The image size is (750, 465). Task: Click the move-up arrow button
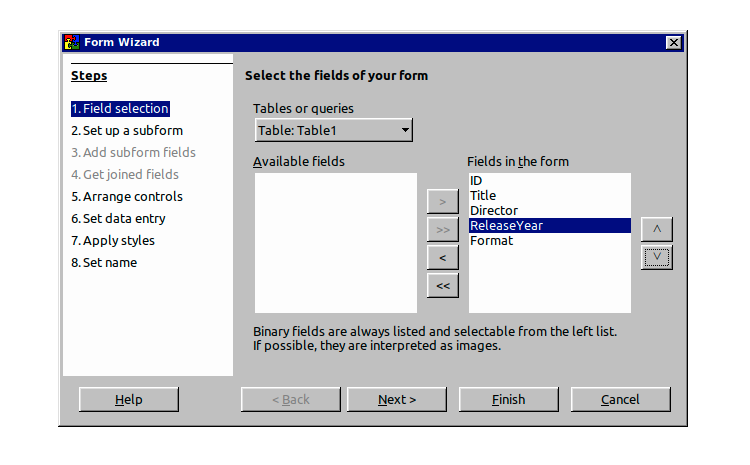tap(656, 229)
